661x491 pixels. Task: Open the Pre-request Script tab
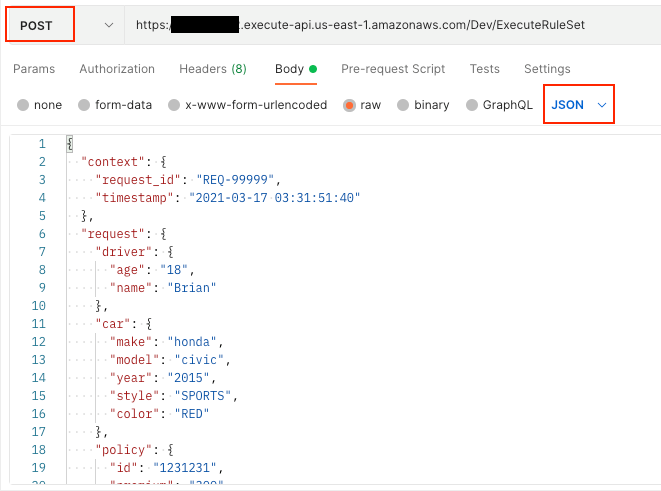tap(393, 69)
